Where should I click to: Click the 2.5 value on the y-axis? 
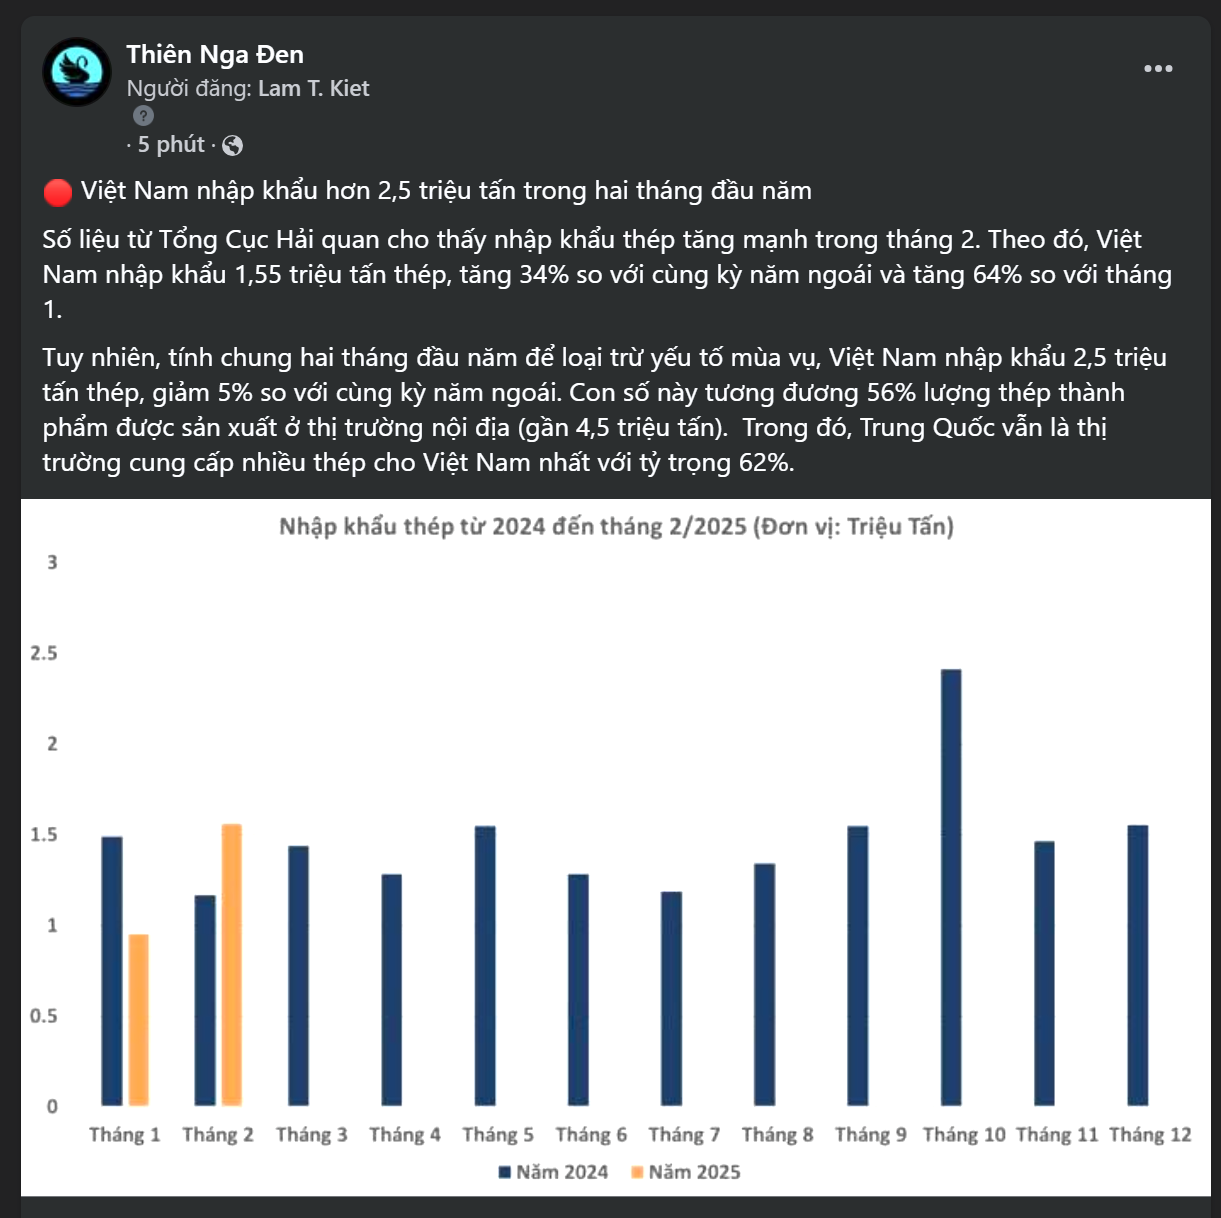coord(44,653)
